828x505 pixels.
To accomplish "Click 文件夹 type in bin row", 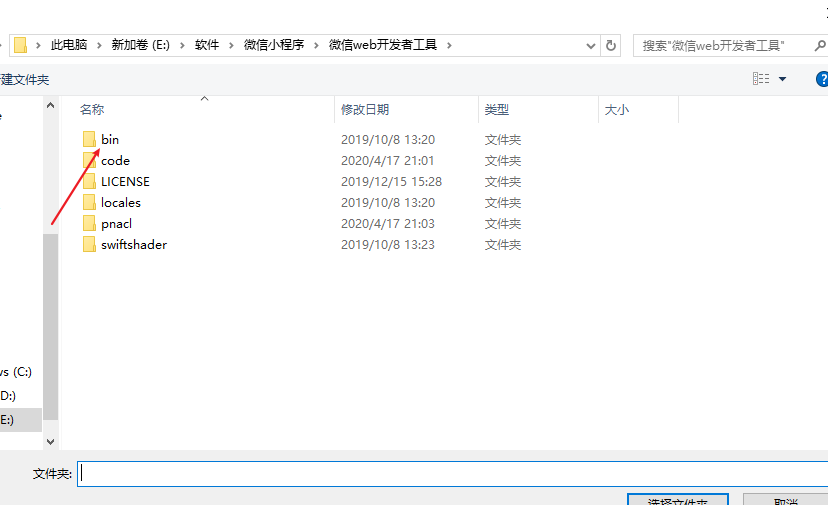I will 503,139.
